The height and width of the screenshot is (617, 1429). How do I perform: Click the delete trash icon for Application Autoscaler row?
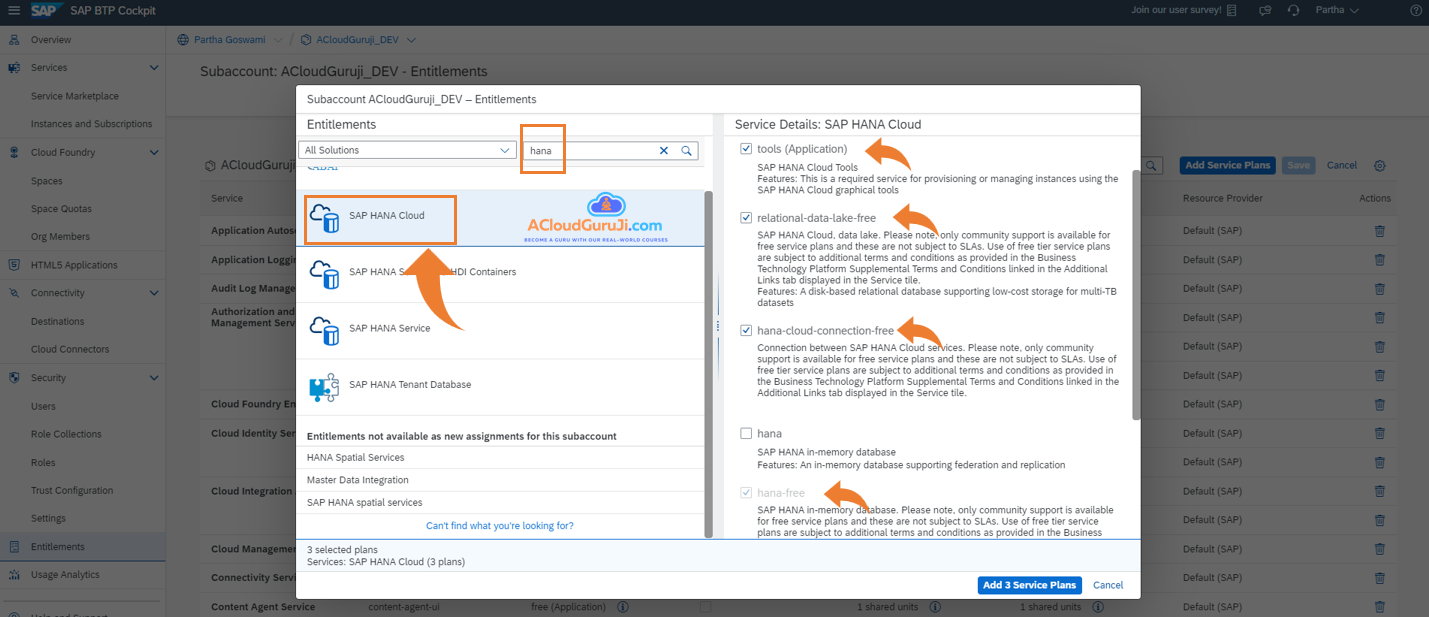coord(1379,231)
